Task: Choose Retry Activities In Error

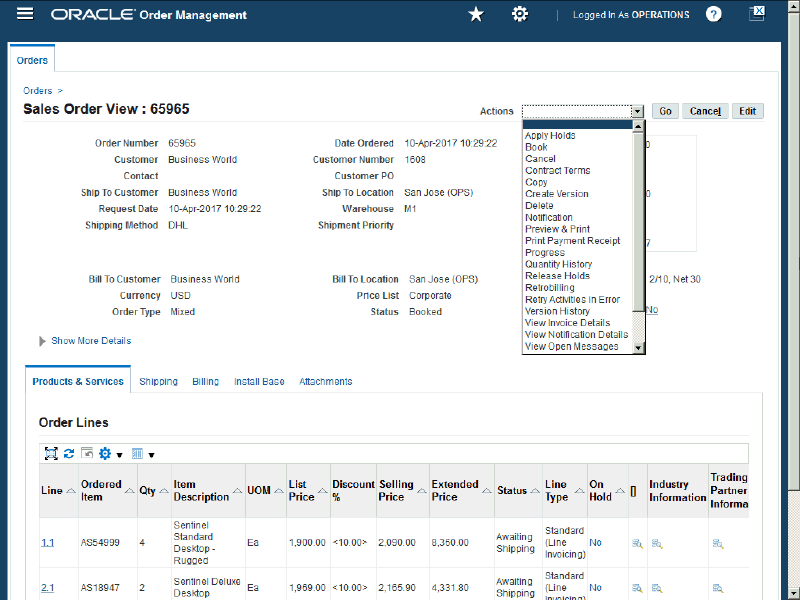Action: pyautogui.click(x=572, y=300)
